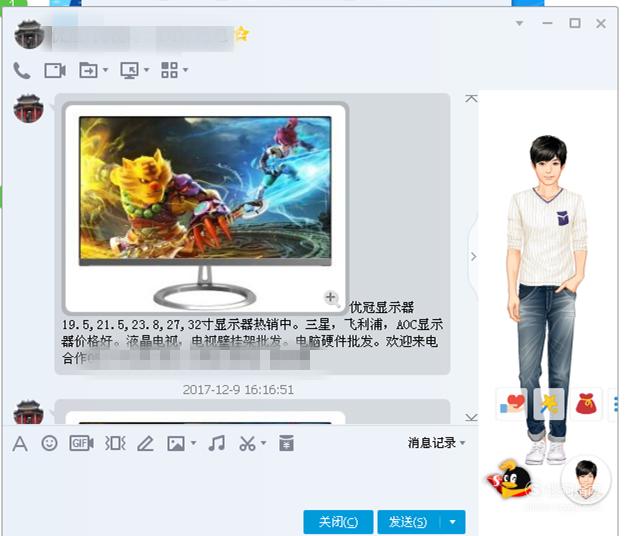
Task: Open the calculator-like tool icon in the input toolbar
Action: pos(286,443)
